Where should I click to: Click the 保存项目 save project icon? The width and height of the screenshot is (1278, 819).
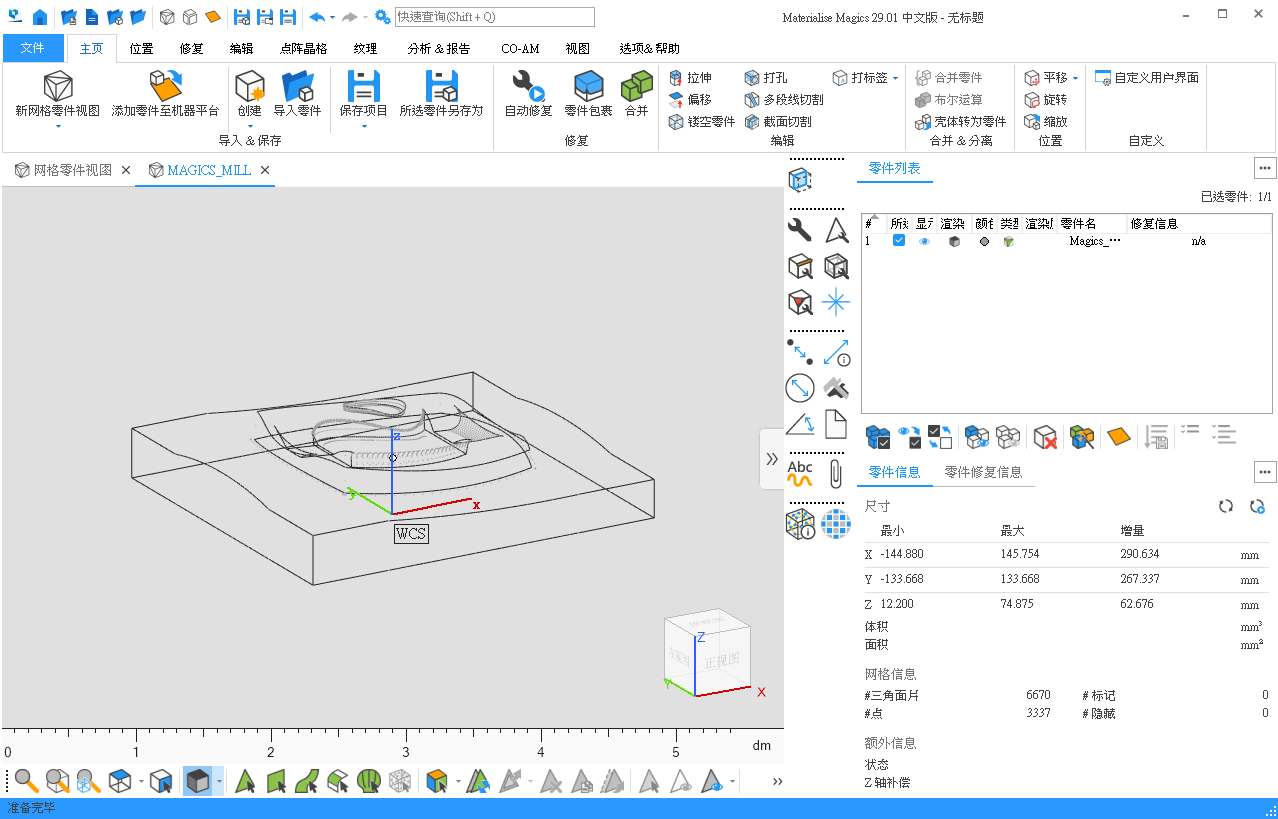coord(363,87)
